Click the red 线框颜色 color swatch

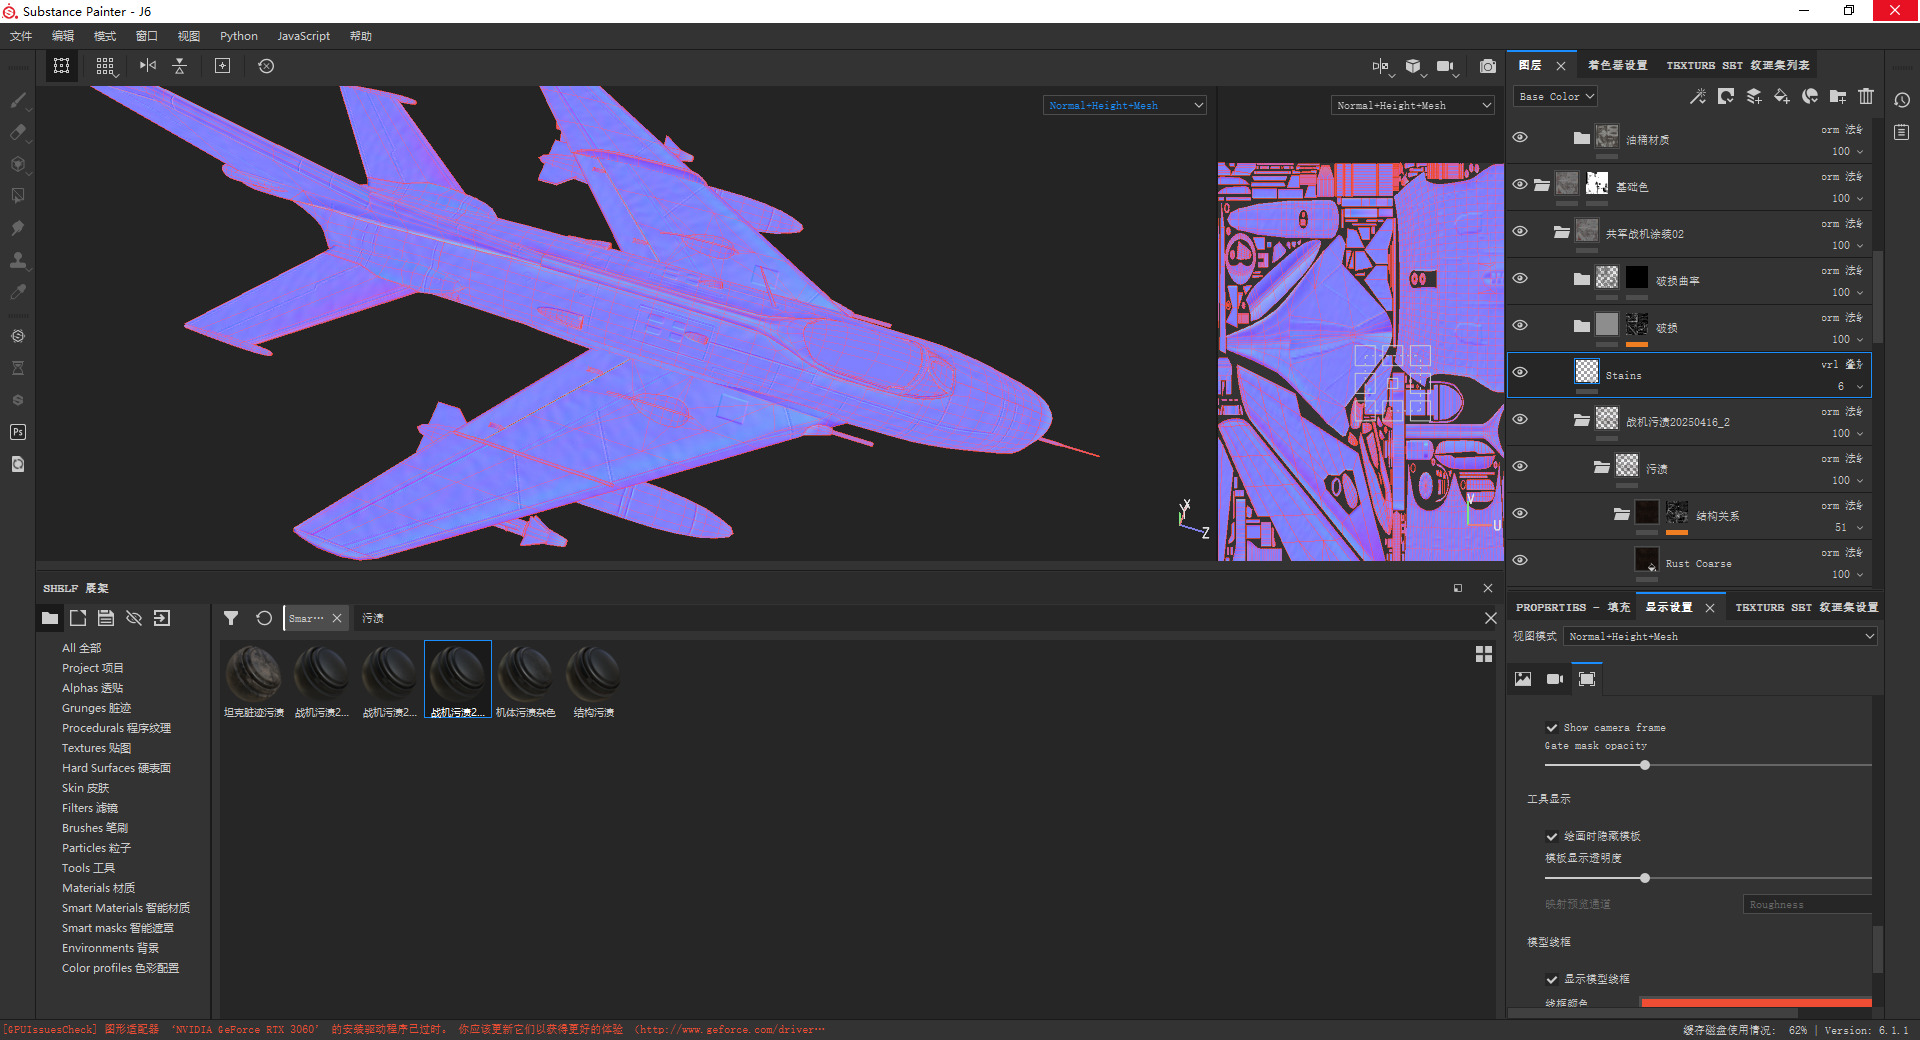point(1756,1002)
